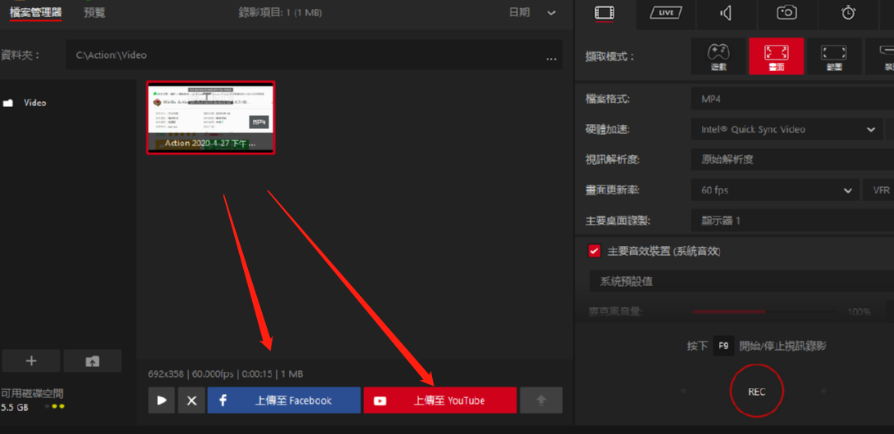Open the LIVE streaming tab

point(665,13)
